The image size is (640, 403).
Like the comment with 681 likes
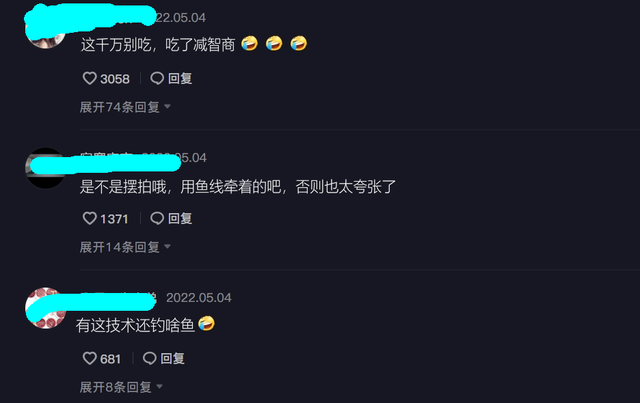(89, 358)
